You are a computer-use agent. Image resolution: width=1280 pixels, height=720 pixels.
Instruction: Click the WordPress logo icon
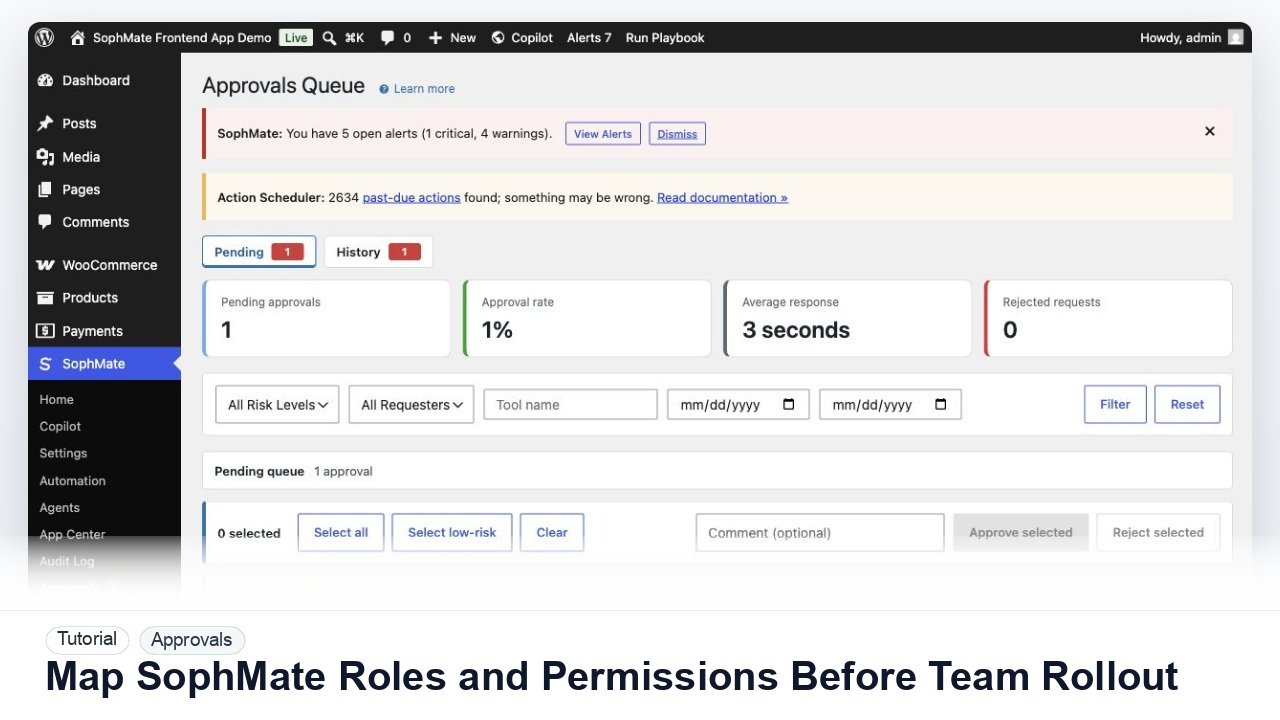[x=44, y=37]
